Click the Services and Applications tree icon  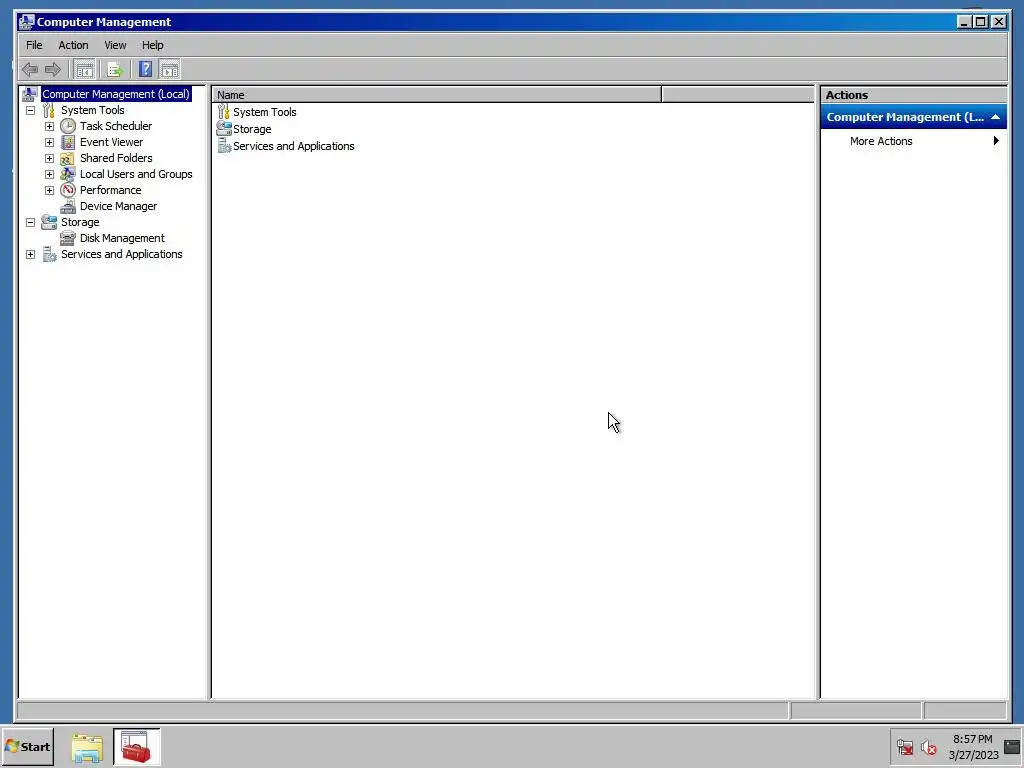coord(50,254)
